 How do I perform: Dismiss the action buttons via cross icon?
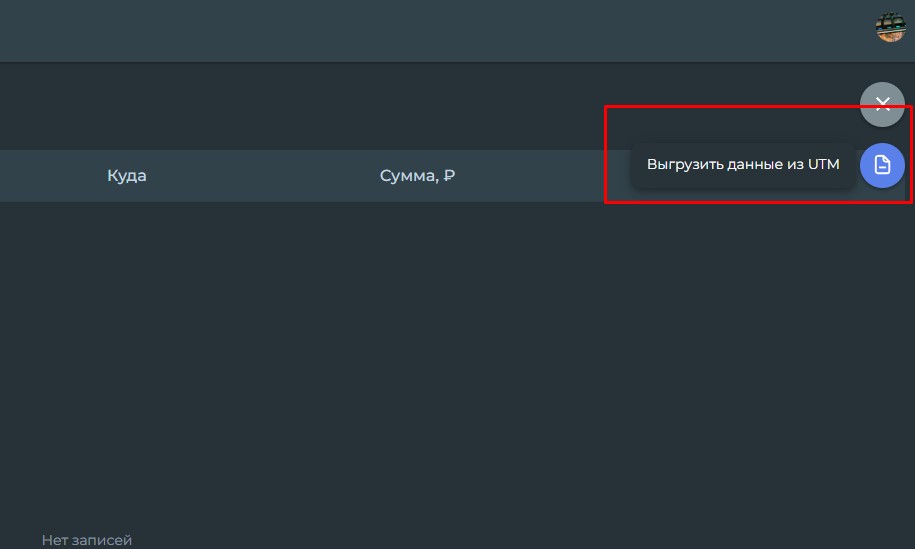882,104
